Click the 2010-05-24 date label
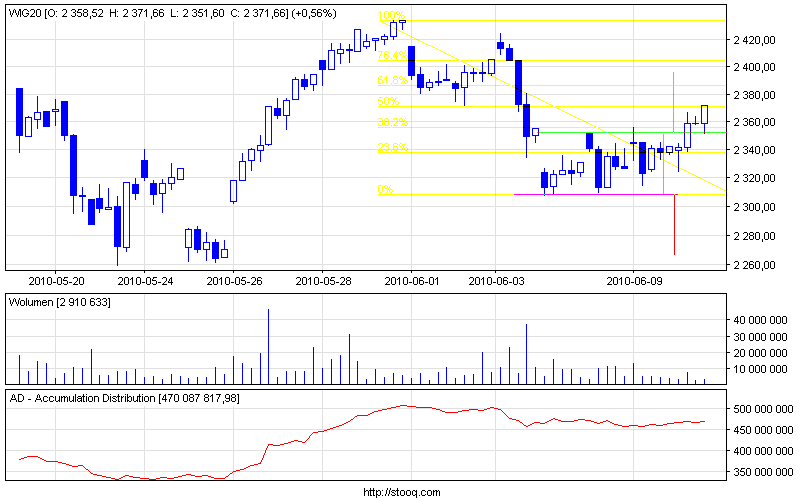The height and width of the screenshot is (500, 800). [x=145, y=281]
